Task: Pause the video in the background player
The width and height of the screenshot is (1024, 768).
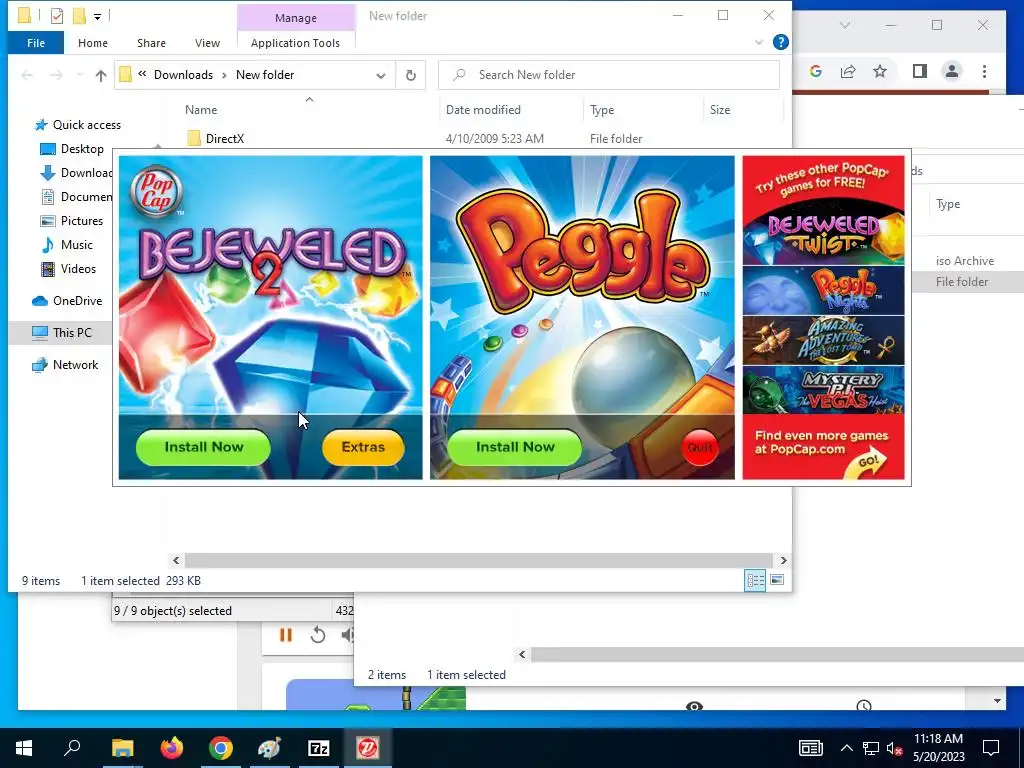Action: (x=285, y=635)
